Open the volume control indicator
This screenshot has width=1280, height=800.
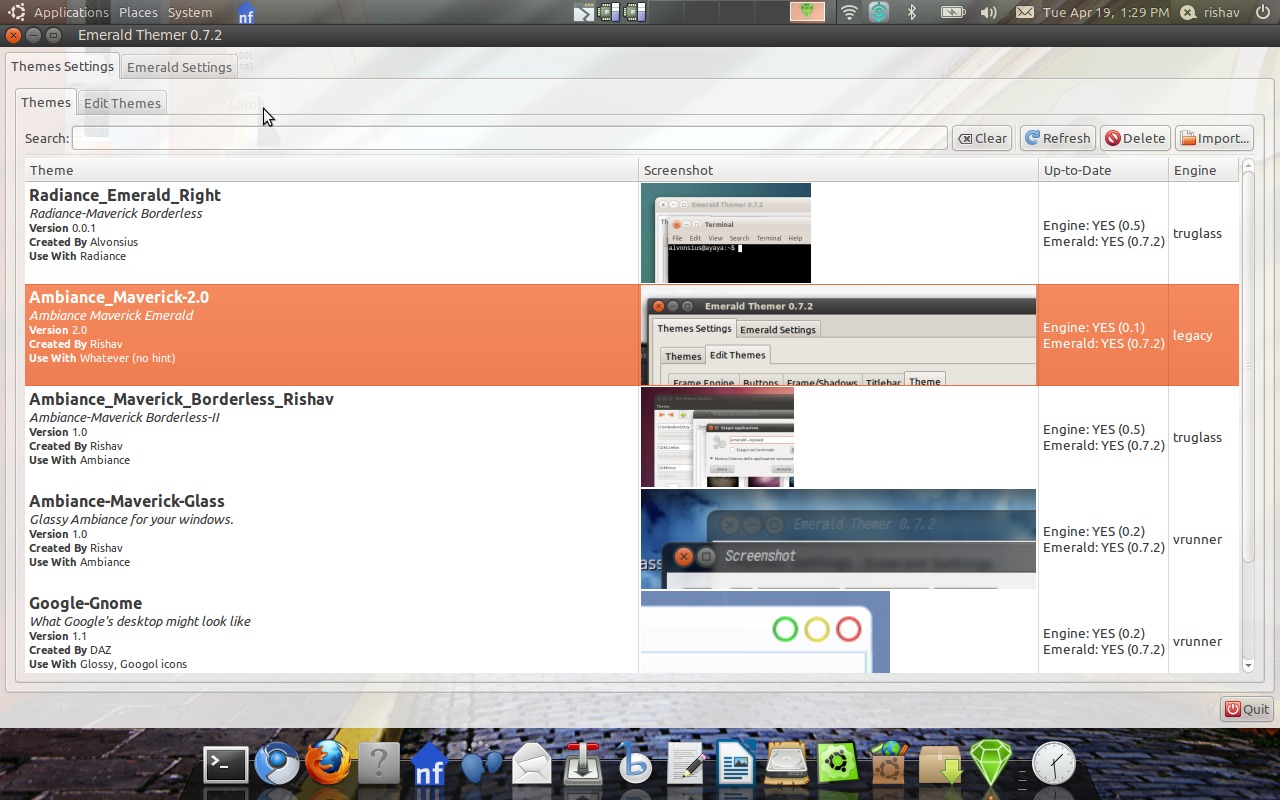[988, 12]
